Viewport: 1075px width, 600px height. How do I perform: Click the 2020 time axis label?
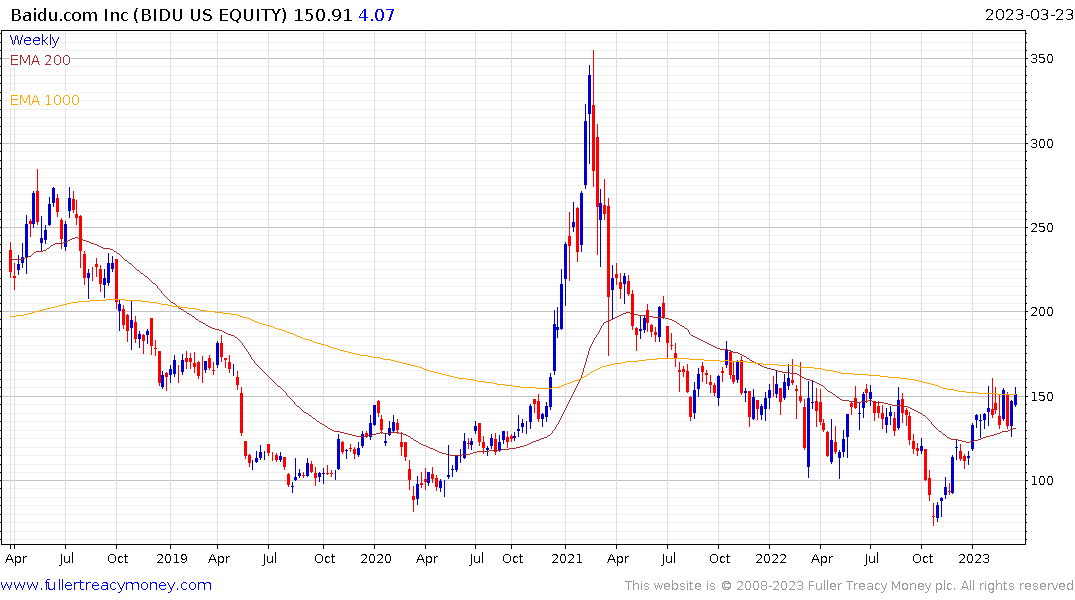[x=376, y=558]
